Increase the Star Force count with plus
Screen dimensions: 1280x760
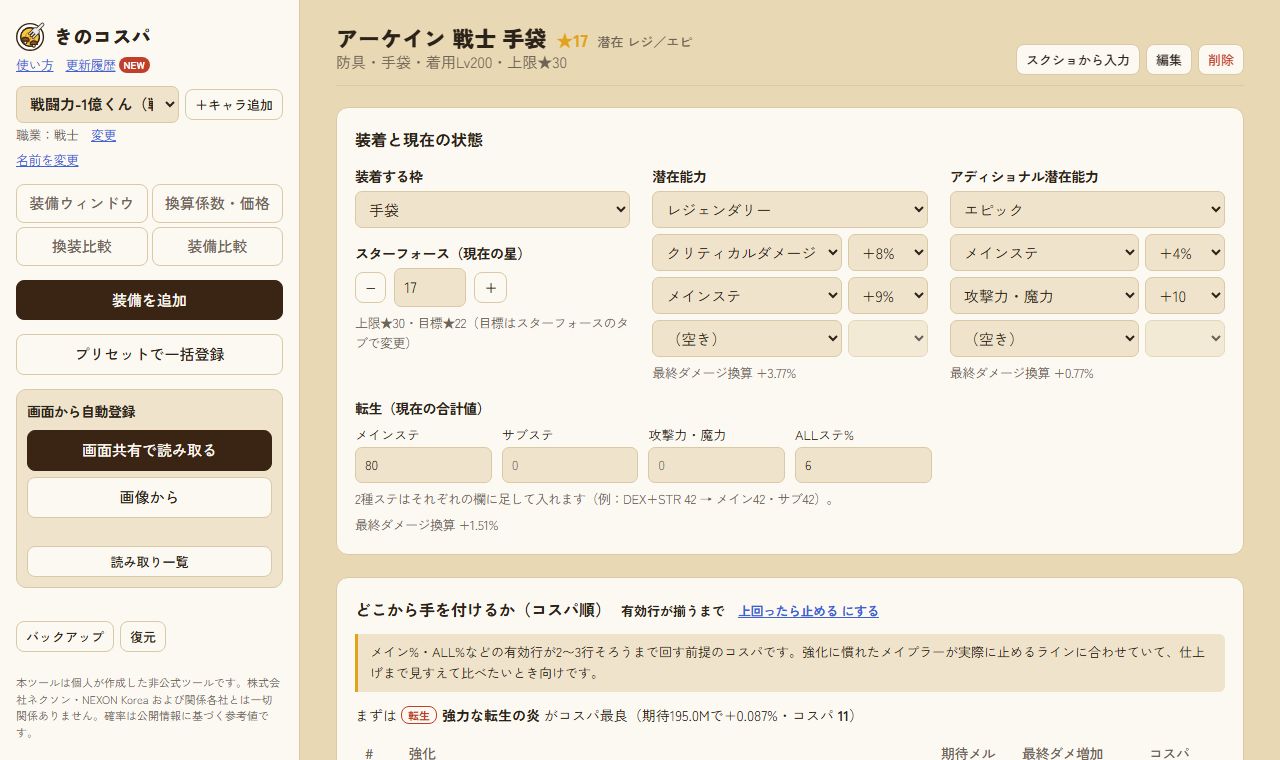click(490, 288)
